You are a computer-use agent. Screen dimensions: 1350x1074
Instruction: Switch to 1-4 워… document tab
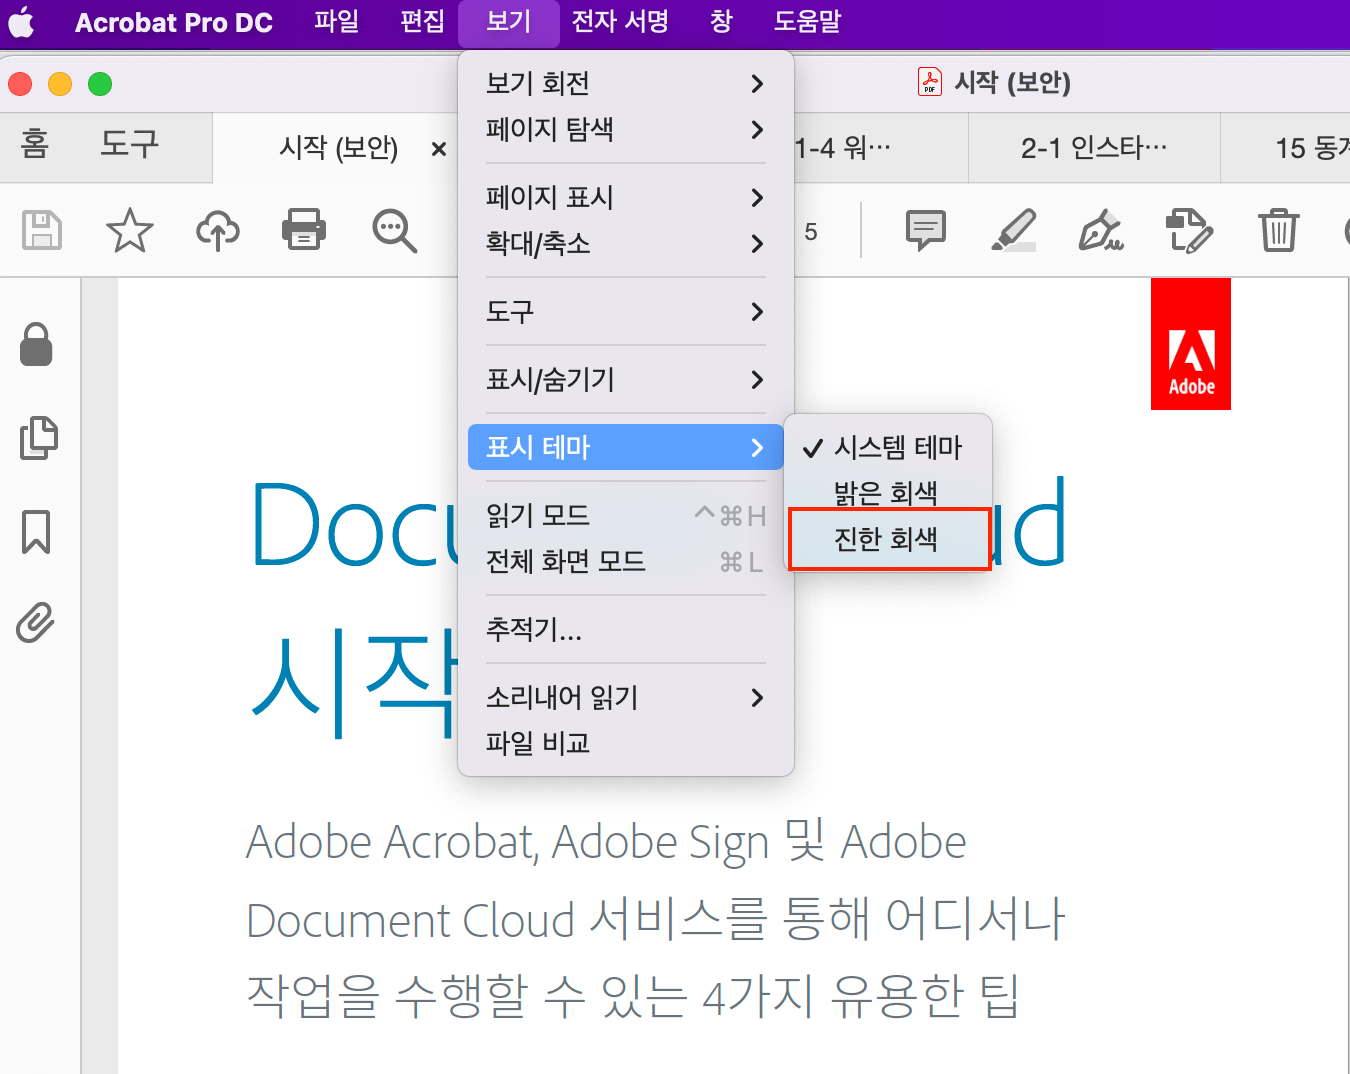coord(880,148)
